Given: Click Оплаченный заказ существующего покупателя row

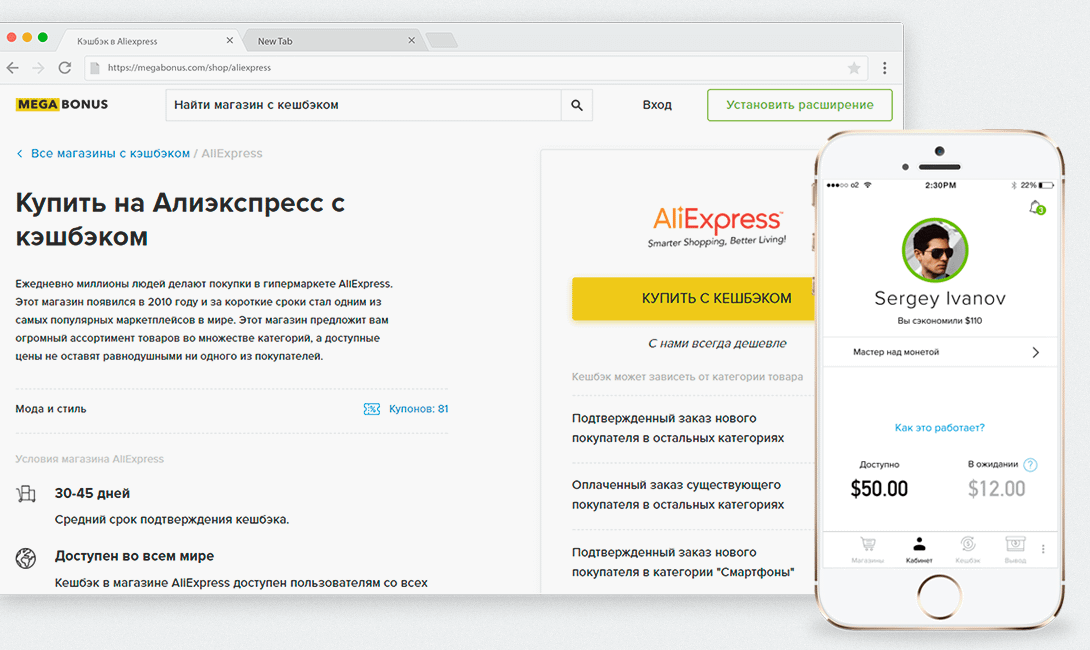Looking at the screenshot, I should pyautogui.click(x=678, y=495).
